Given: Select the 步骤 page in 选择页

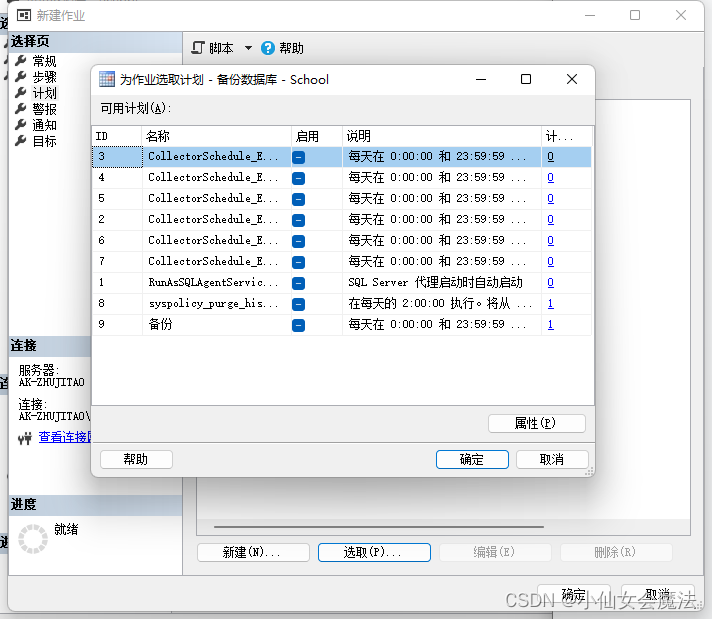Looking at the screenshot, I should (44, 77).
